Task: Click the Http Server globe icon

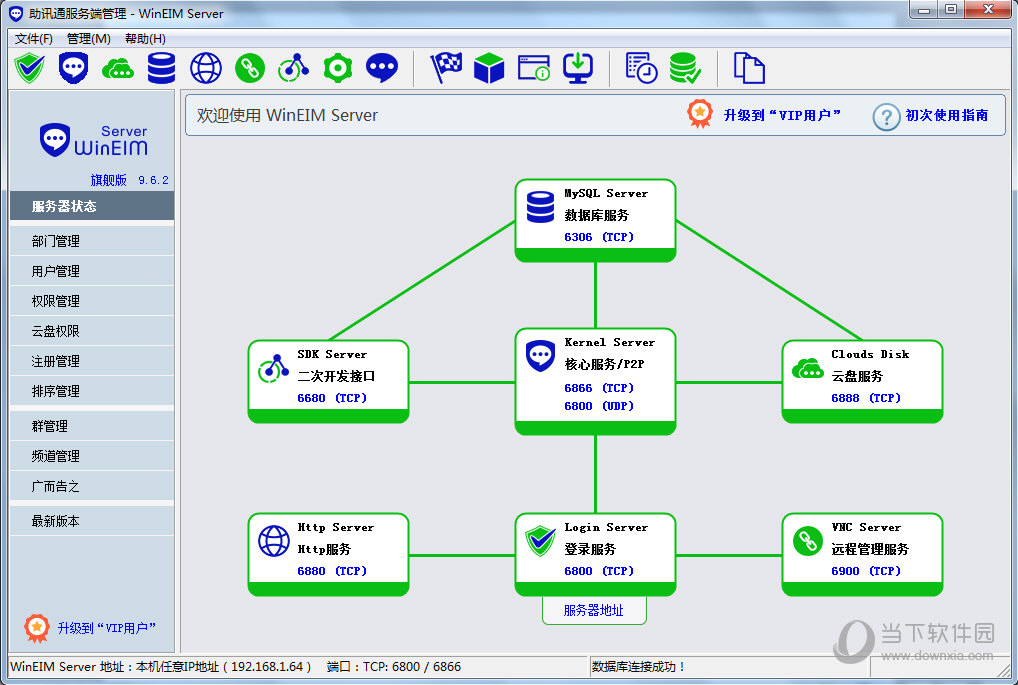Action: pyautogui.click(x=274, y=541)
